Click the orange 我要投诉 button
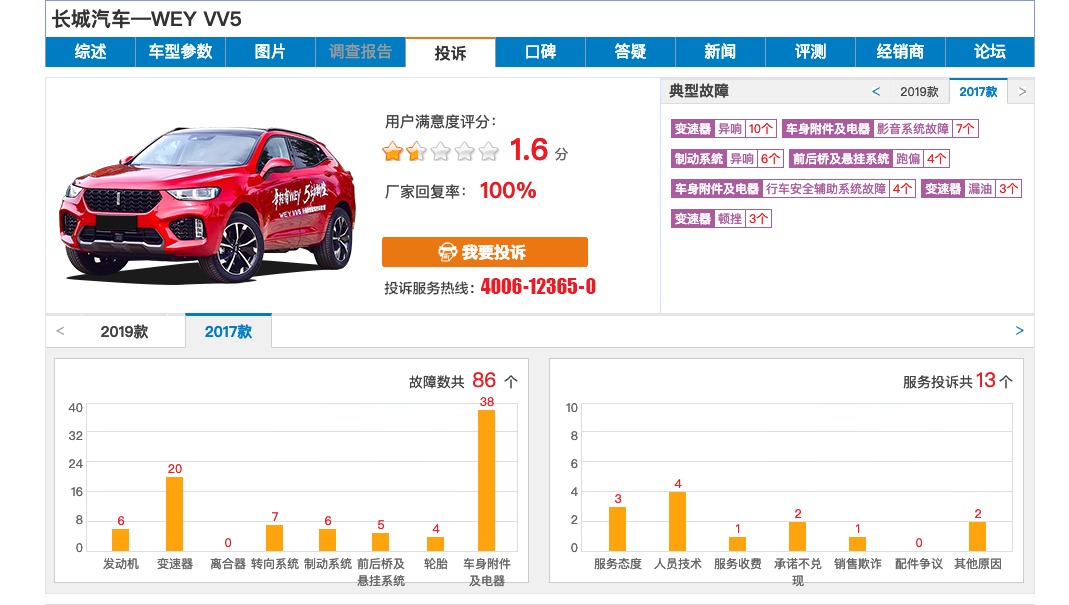The image size is (1069, 605). 485,252
